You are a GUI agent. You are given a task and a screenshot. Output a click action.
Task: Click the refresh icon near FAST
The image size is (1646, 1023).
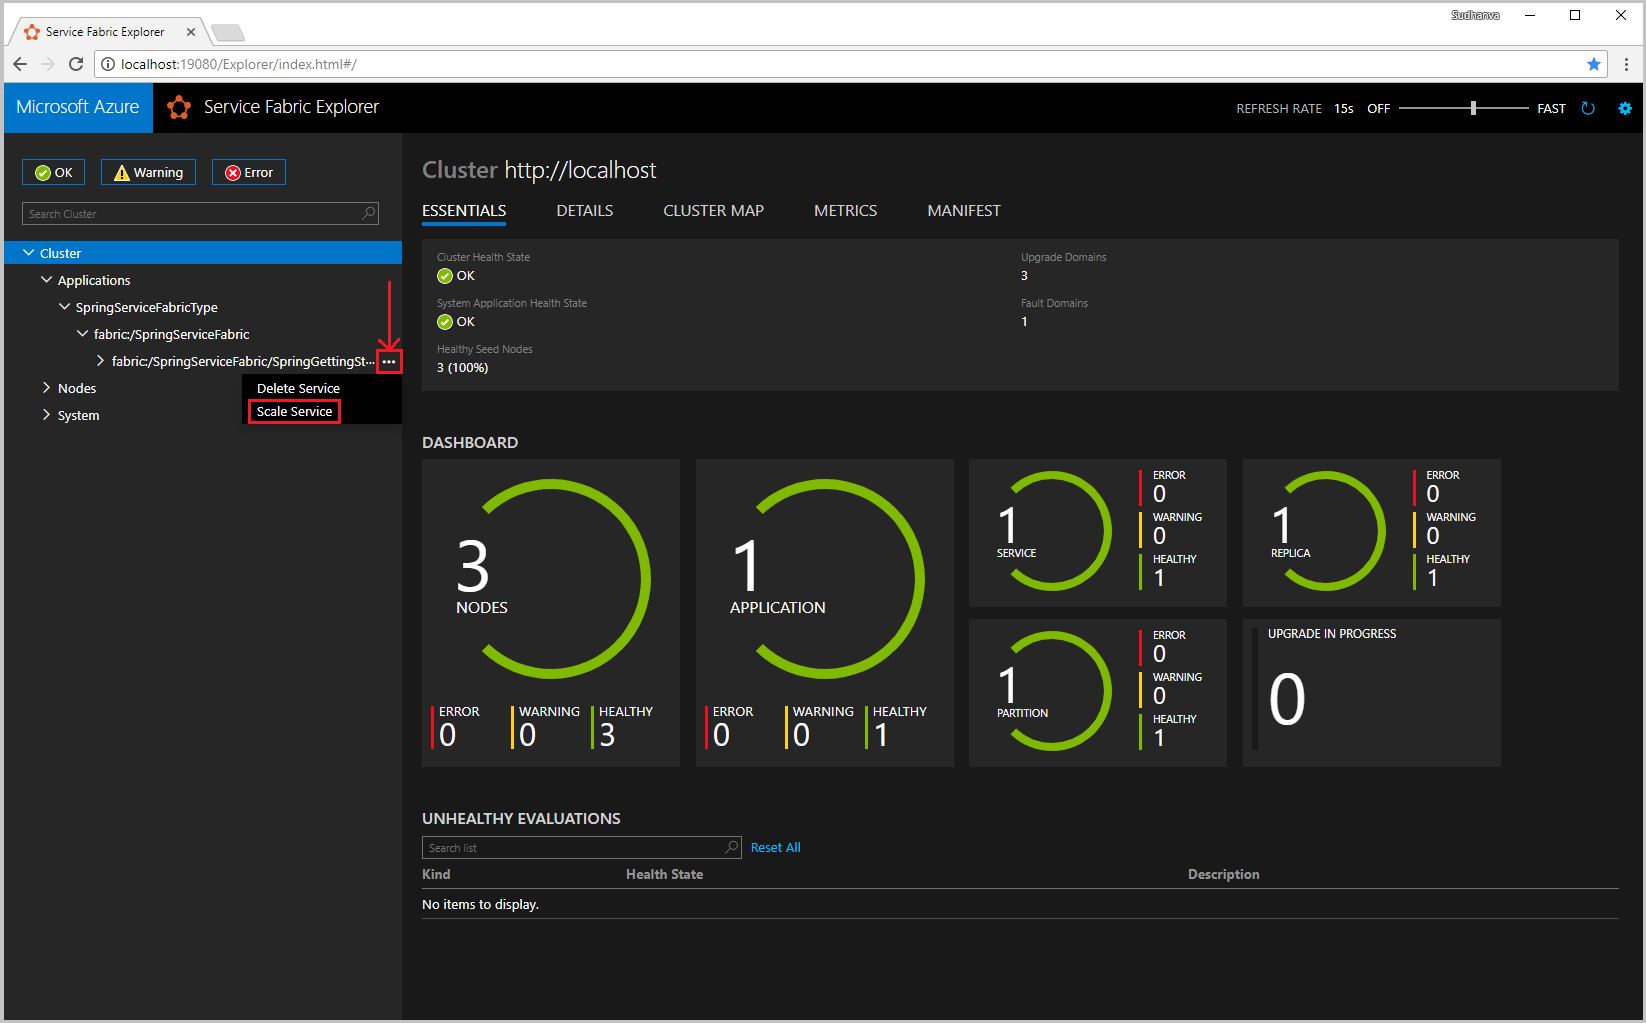pos(1588,108)
